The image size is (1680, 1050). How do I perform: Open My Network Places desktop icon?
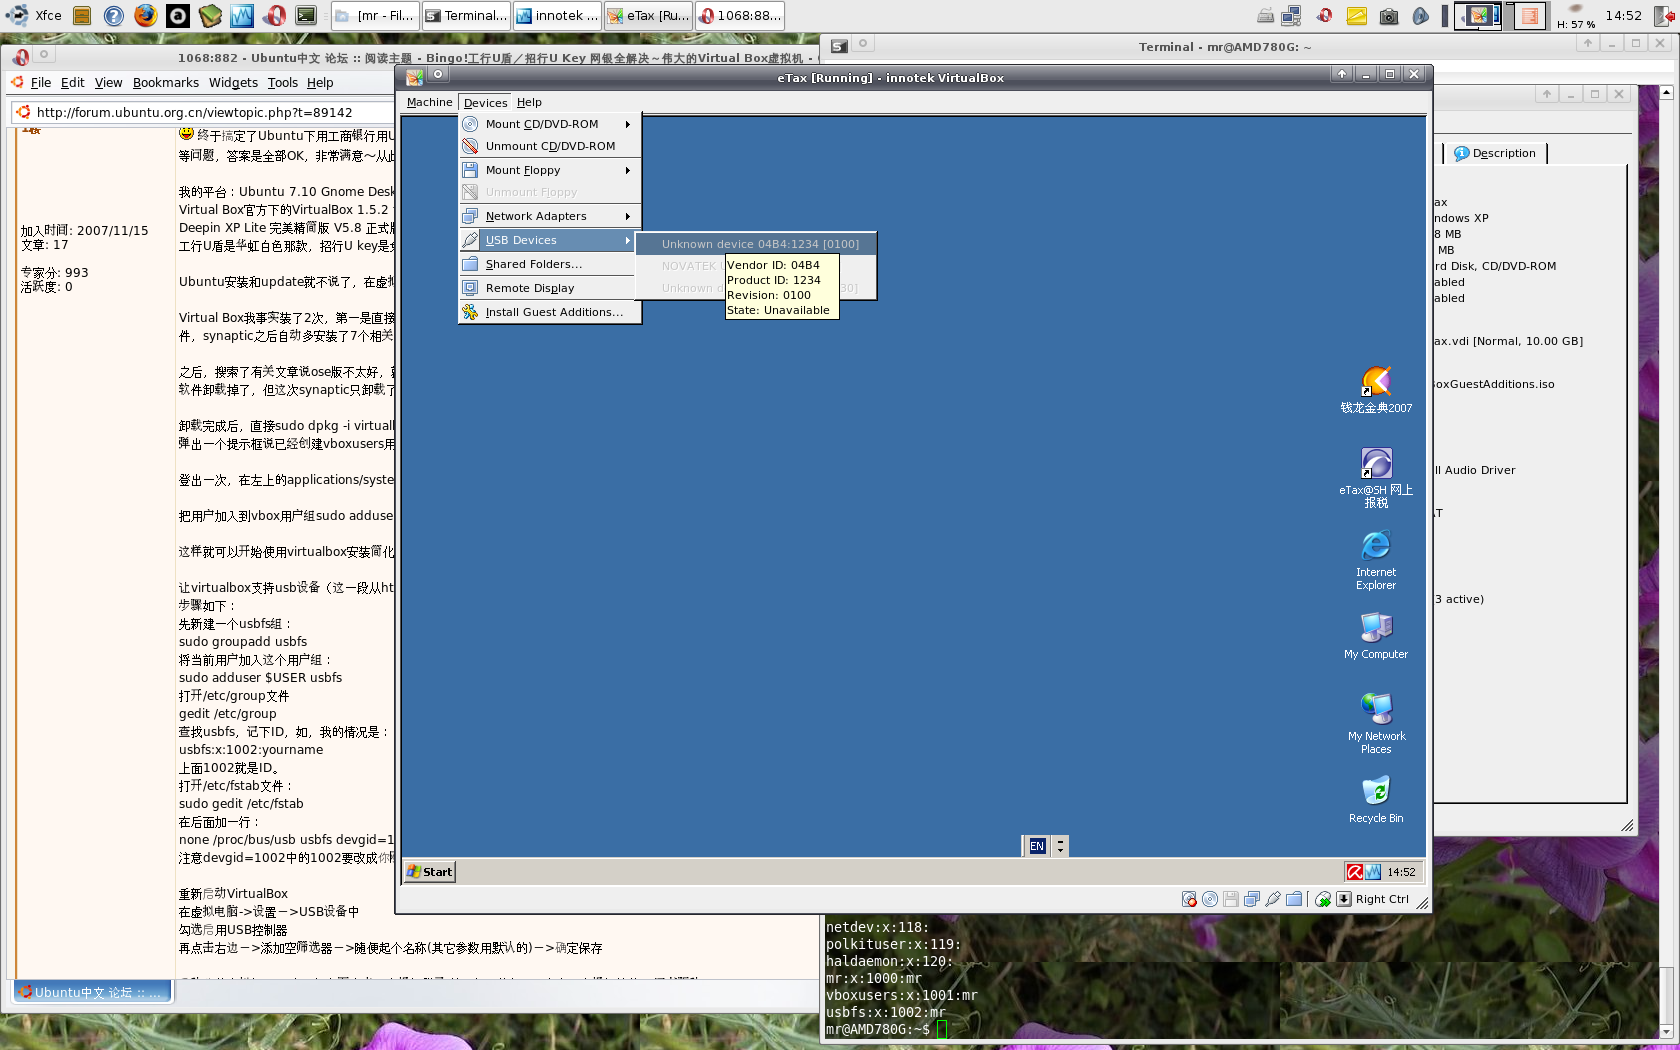[x=1376, y=724]
